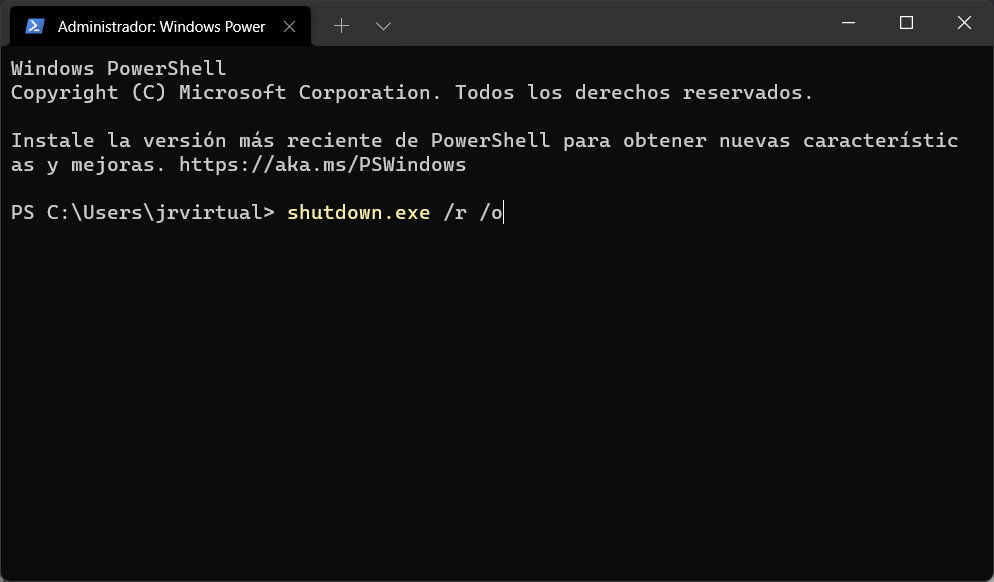
Task: Minimize the terminal window
Action: point(848,23)
